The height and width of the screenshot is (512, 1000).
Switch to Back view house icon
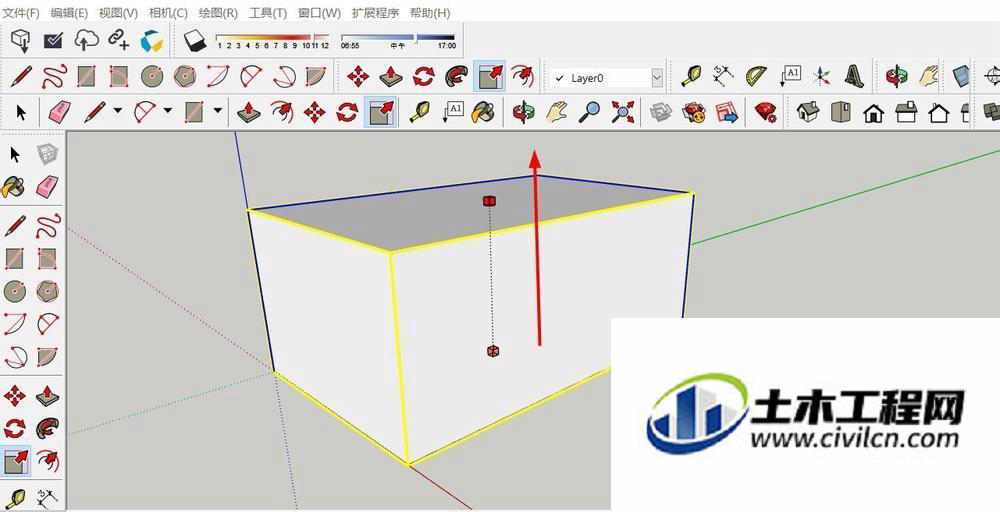coord(939,113)
